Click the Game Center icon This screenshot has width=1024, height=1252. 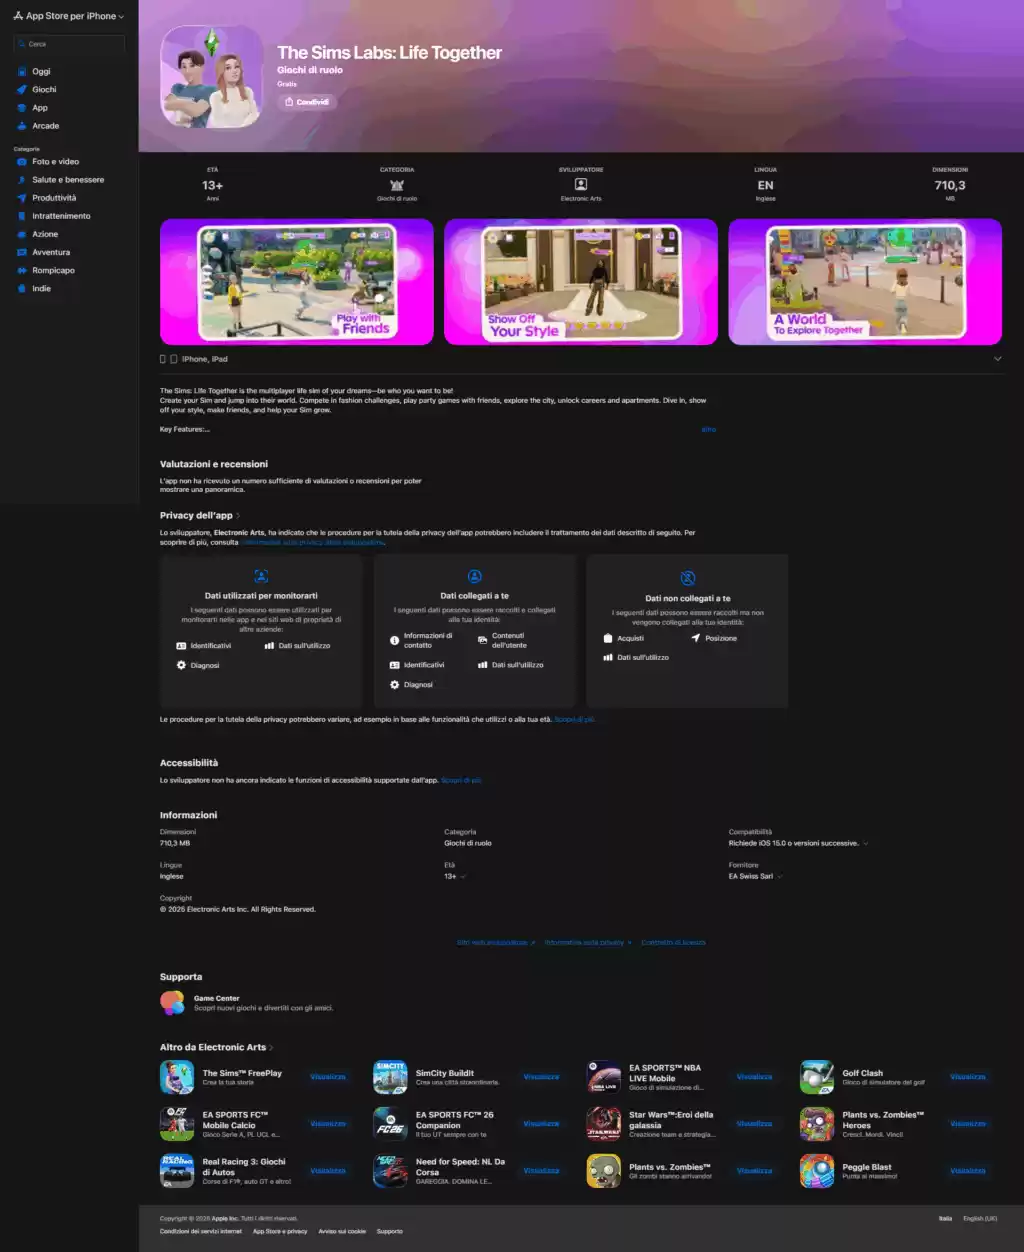coord(173,1003)
